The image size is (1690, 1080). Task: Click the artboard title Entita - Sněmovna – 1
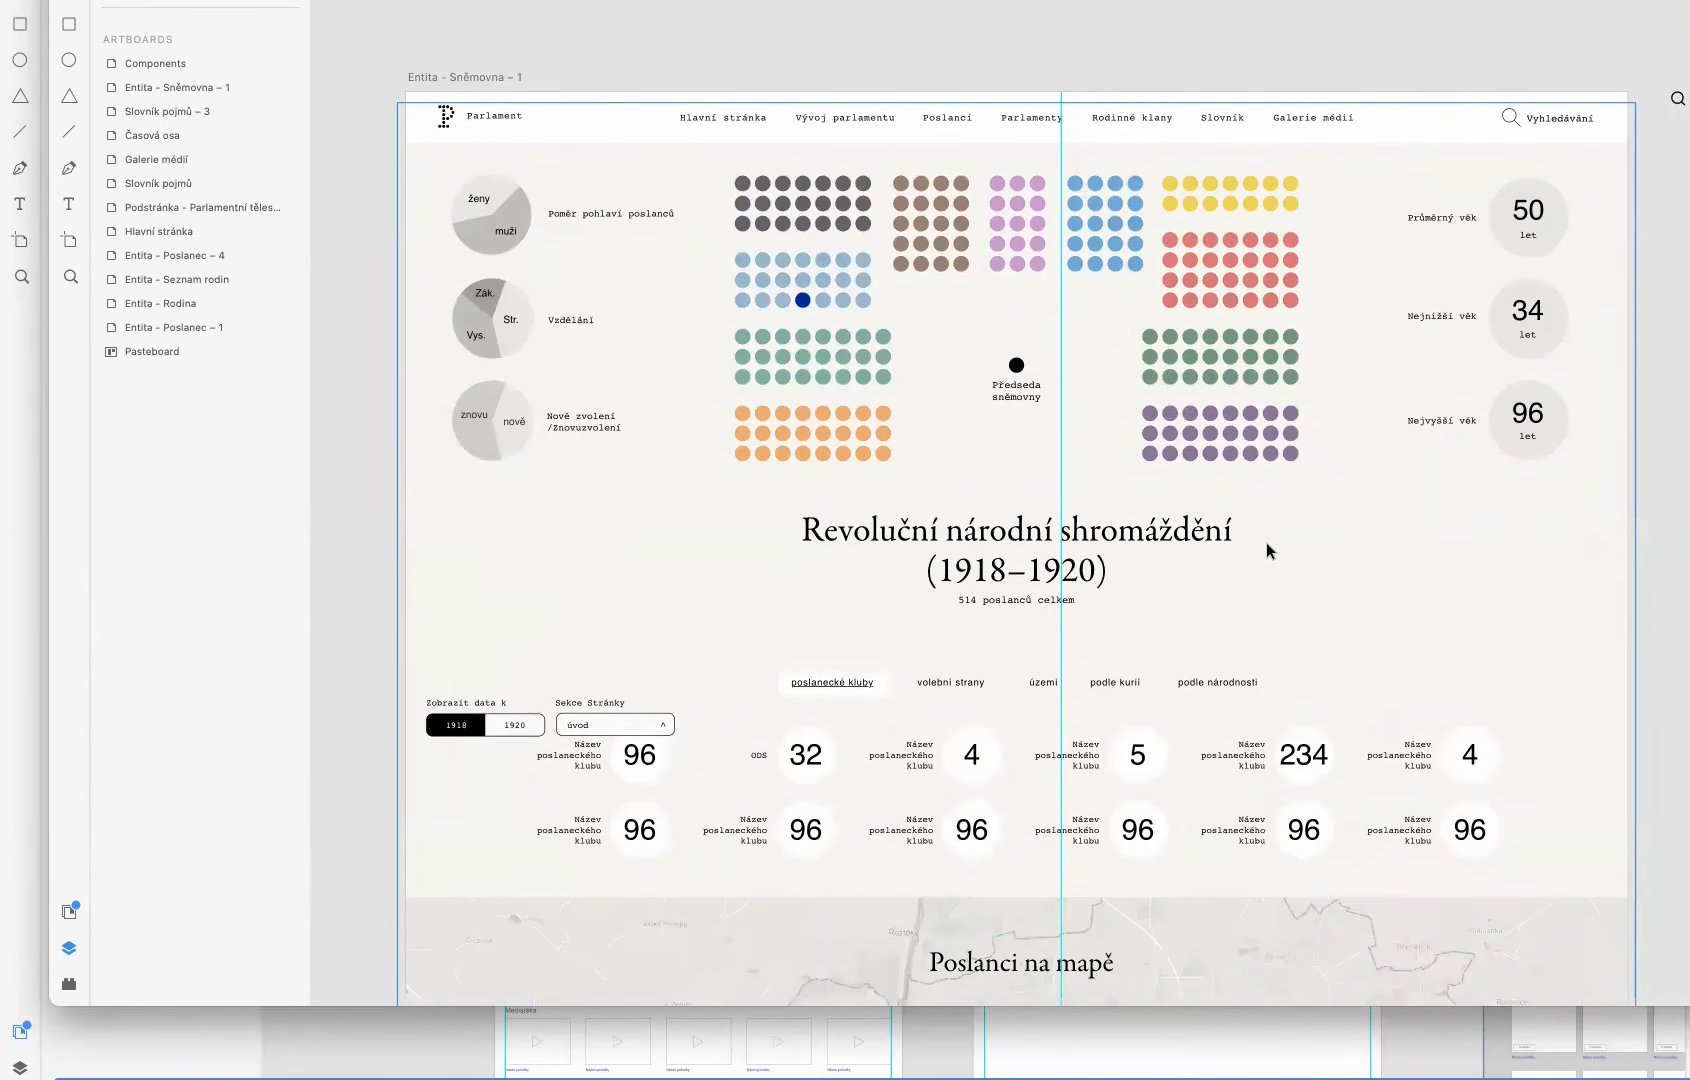465,77
